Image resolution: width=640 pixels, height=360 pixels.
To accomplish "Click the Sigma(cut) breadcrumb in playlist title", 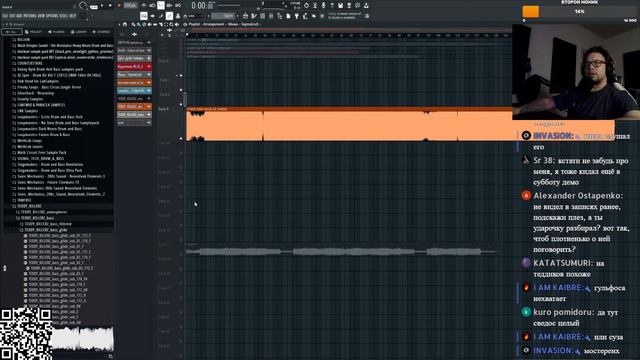I will (249, 24).
